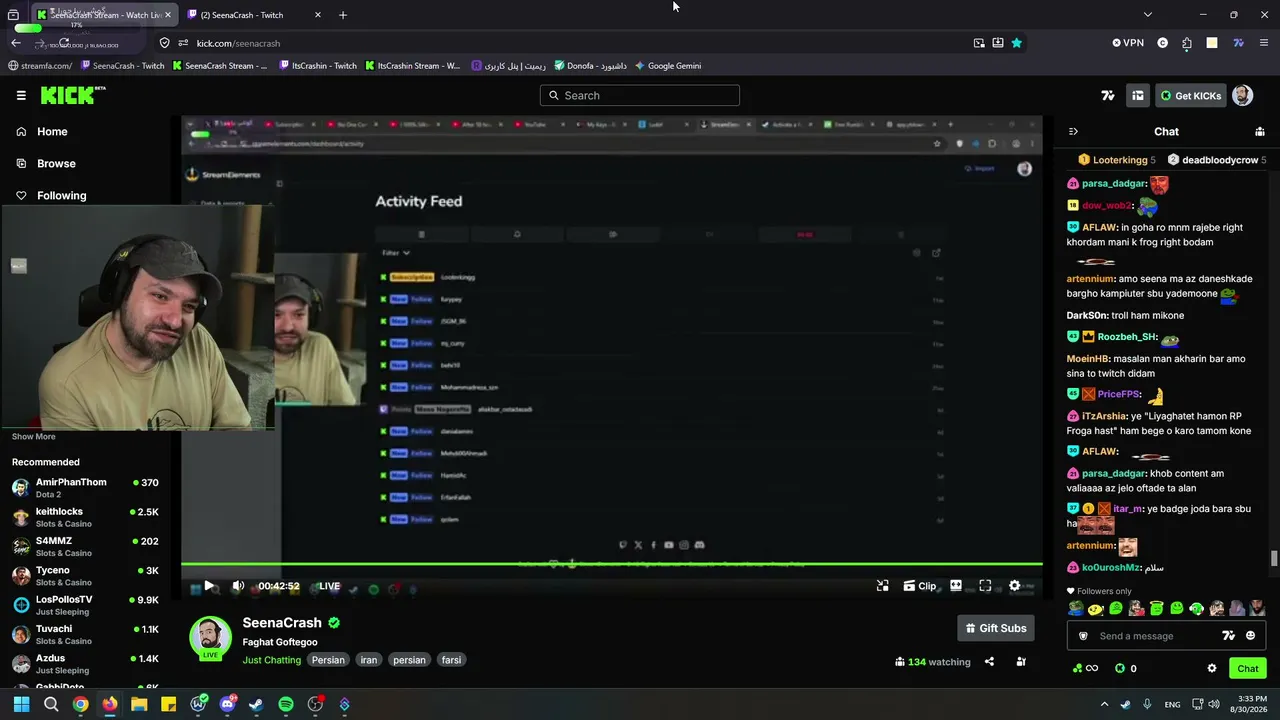This screenshot has height=720, width=1280.
Task: Open SeenaCrash channel avatar
Action: click(x=210, y=638)
